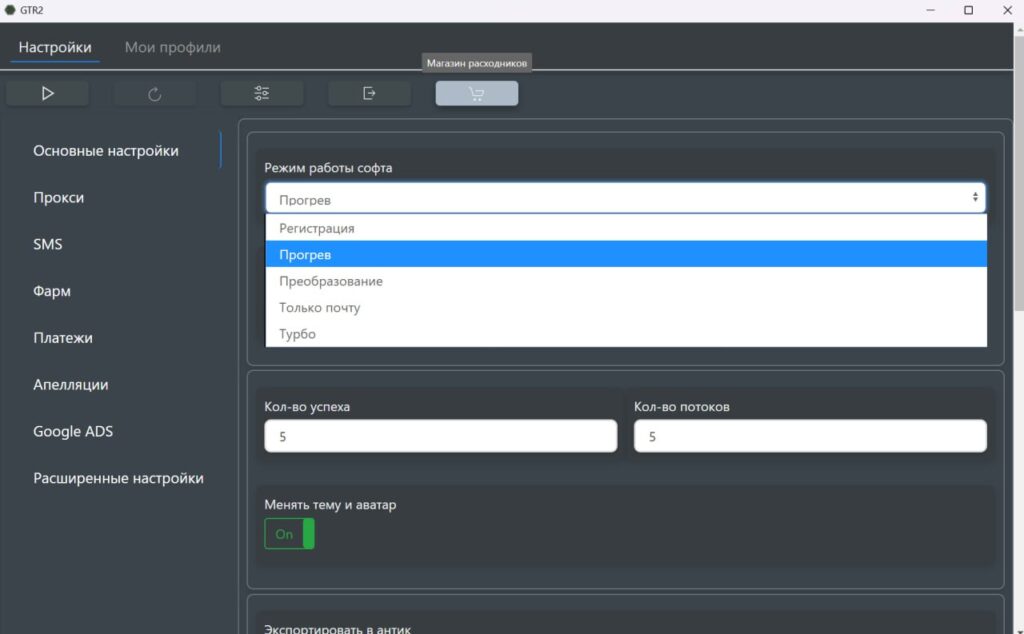The image size is (1024, 634).
Task: Open Расширенные настройки section
Action: point(118,479)
